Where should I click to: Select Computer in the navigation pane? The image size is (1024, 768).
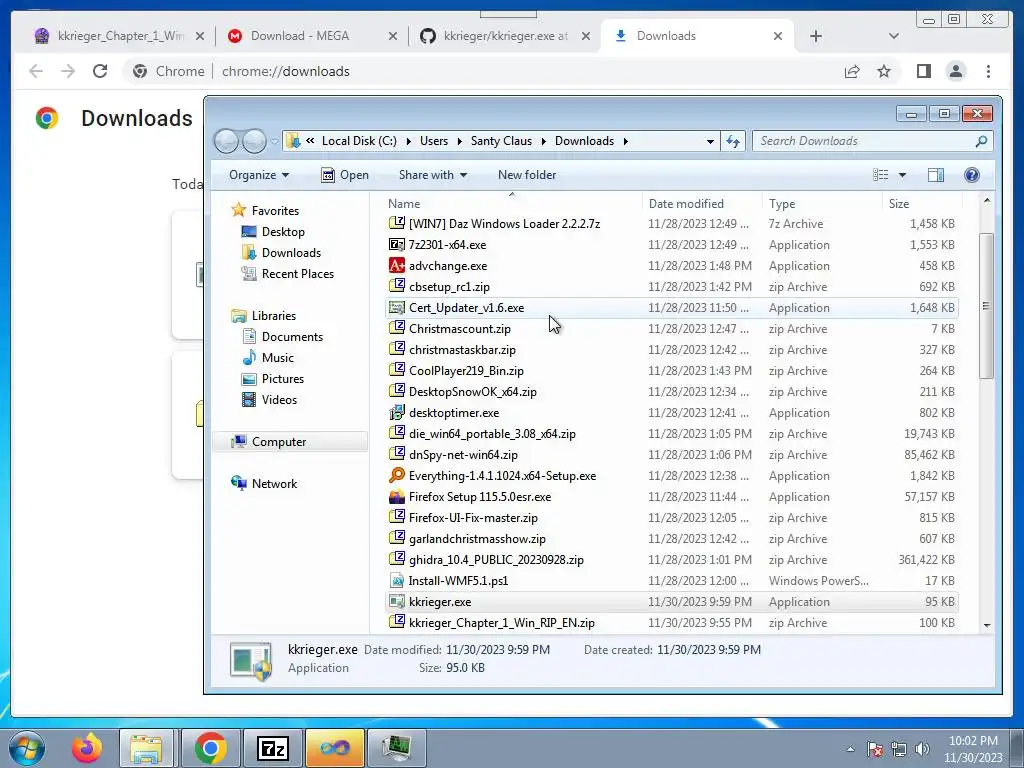(x=290, y=442)
